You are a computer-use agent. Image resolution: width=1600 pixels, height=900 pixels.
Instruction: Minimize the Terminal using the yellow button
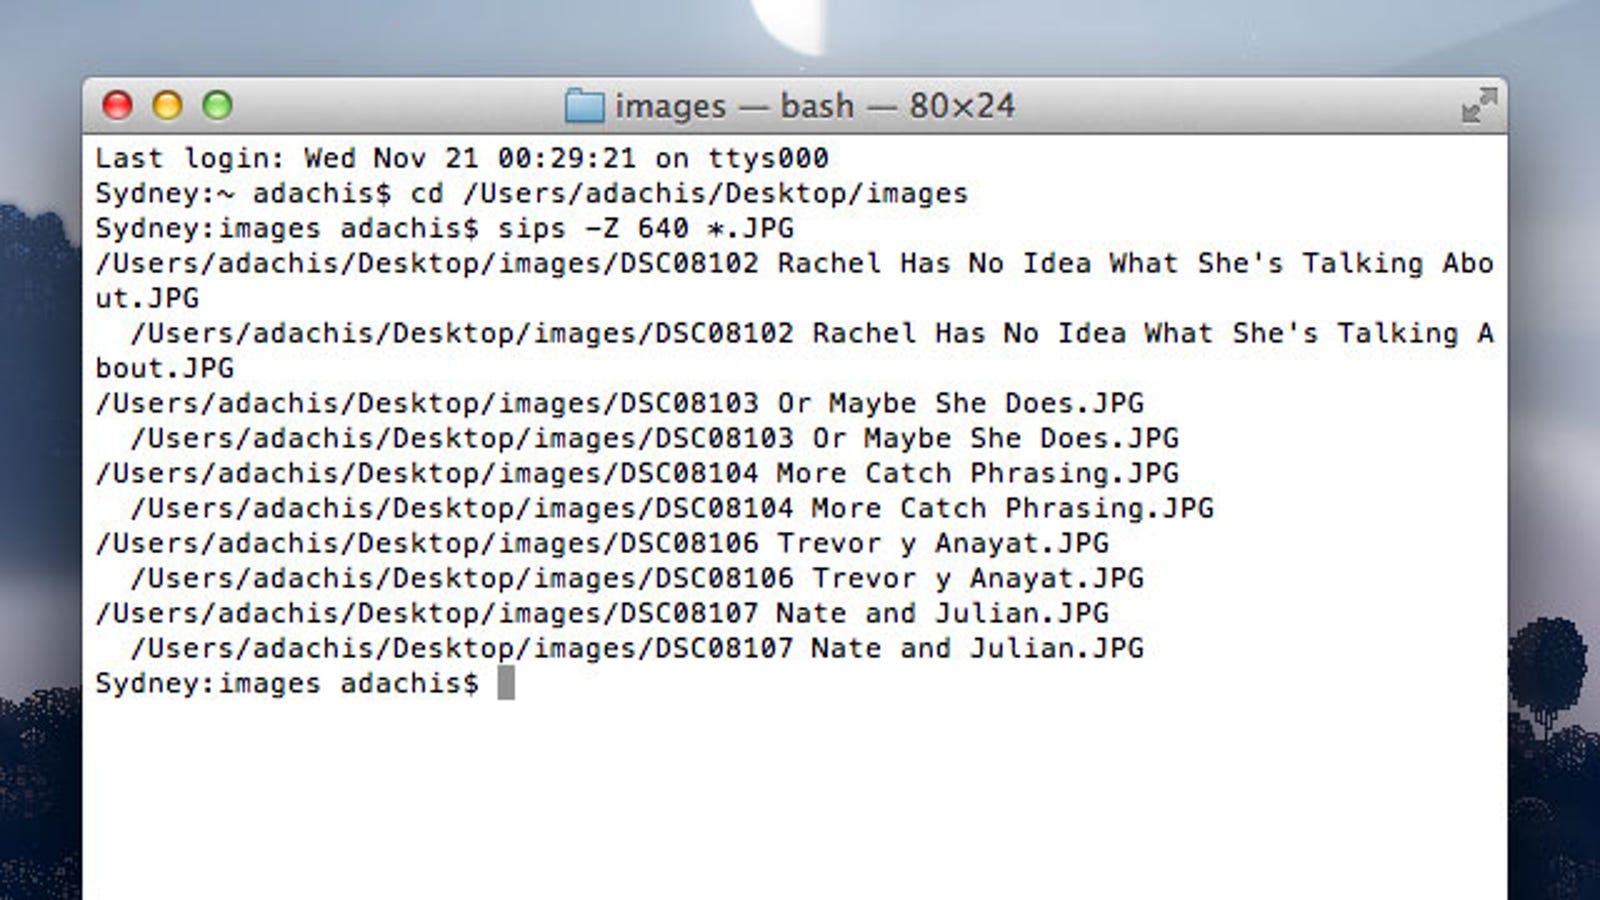point(167,105)
